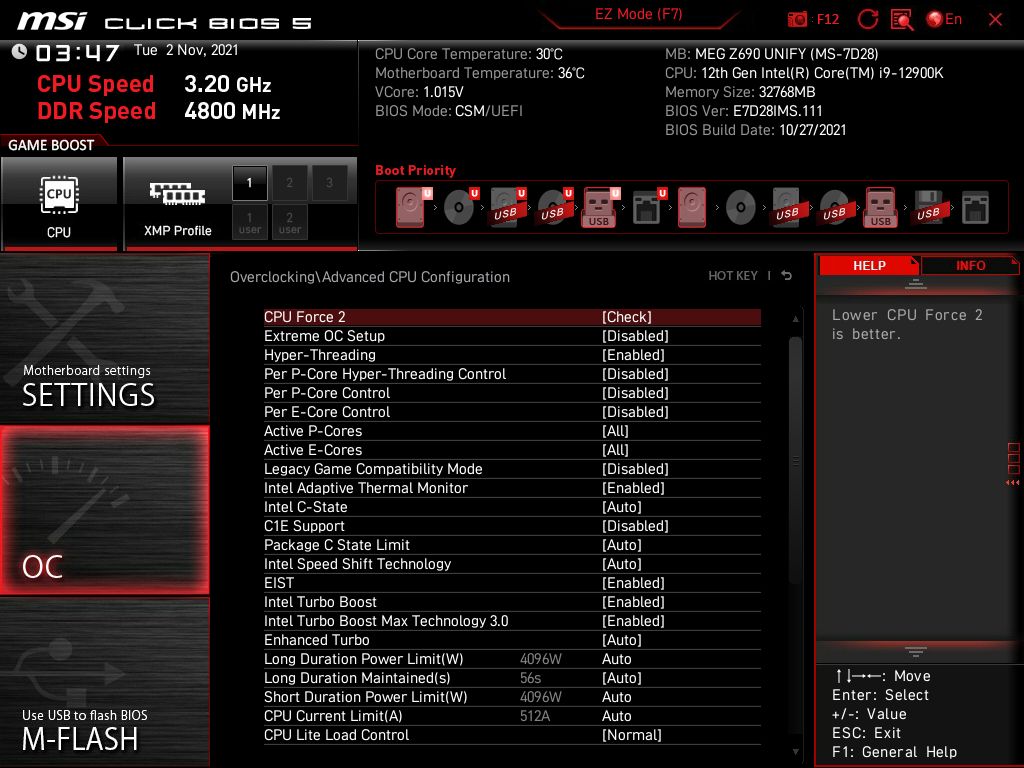Open the HOT KEY list
1024x768 pixels.
(x=733, y=276)
